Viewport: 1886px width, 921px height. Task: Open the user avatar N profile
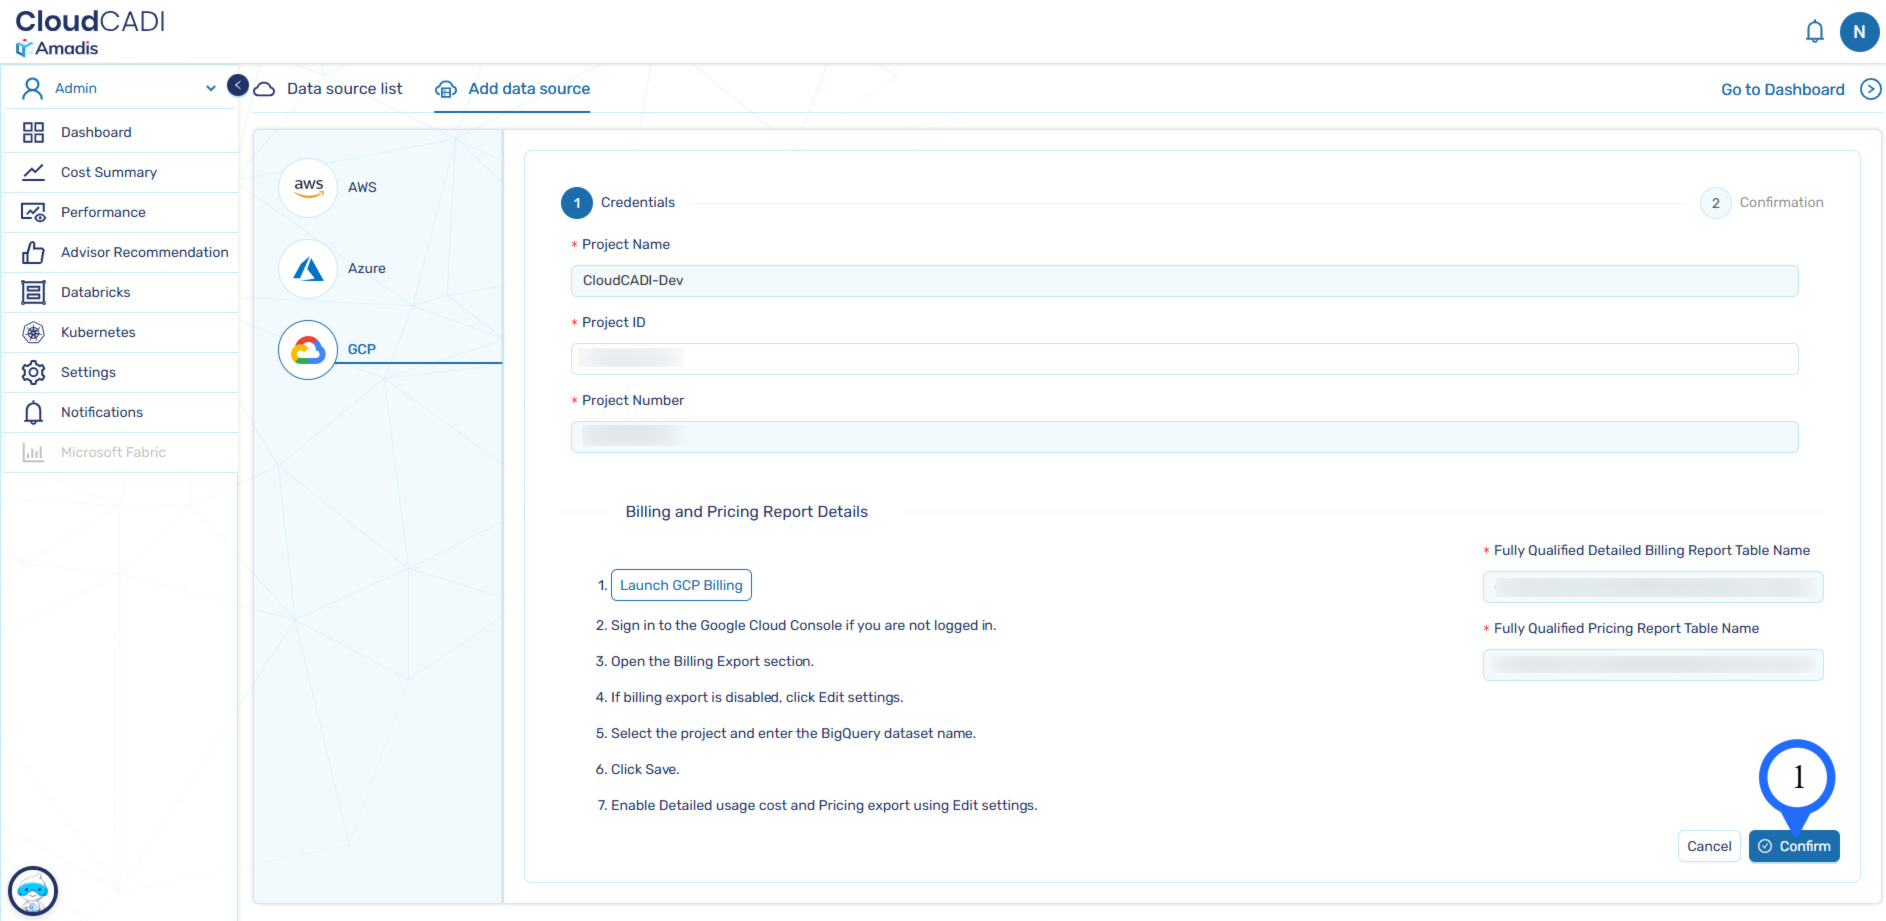1859,32
